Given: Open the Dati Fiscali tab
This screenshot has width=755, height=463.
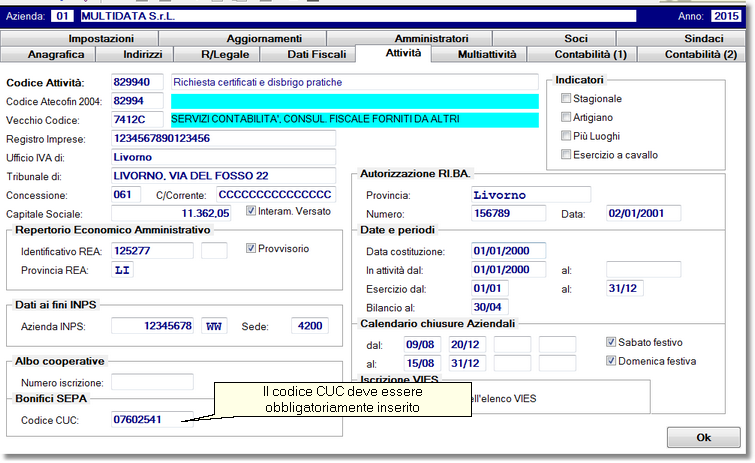Looking at the screenshot, I should tap(308, 54).
